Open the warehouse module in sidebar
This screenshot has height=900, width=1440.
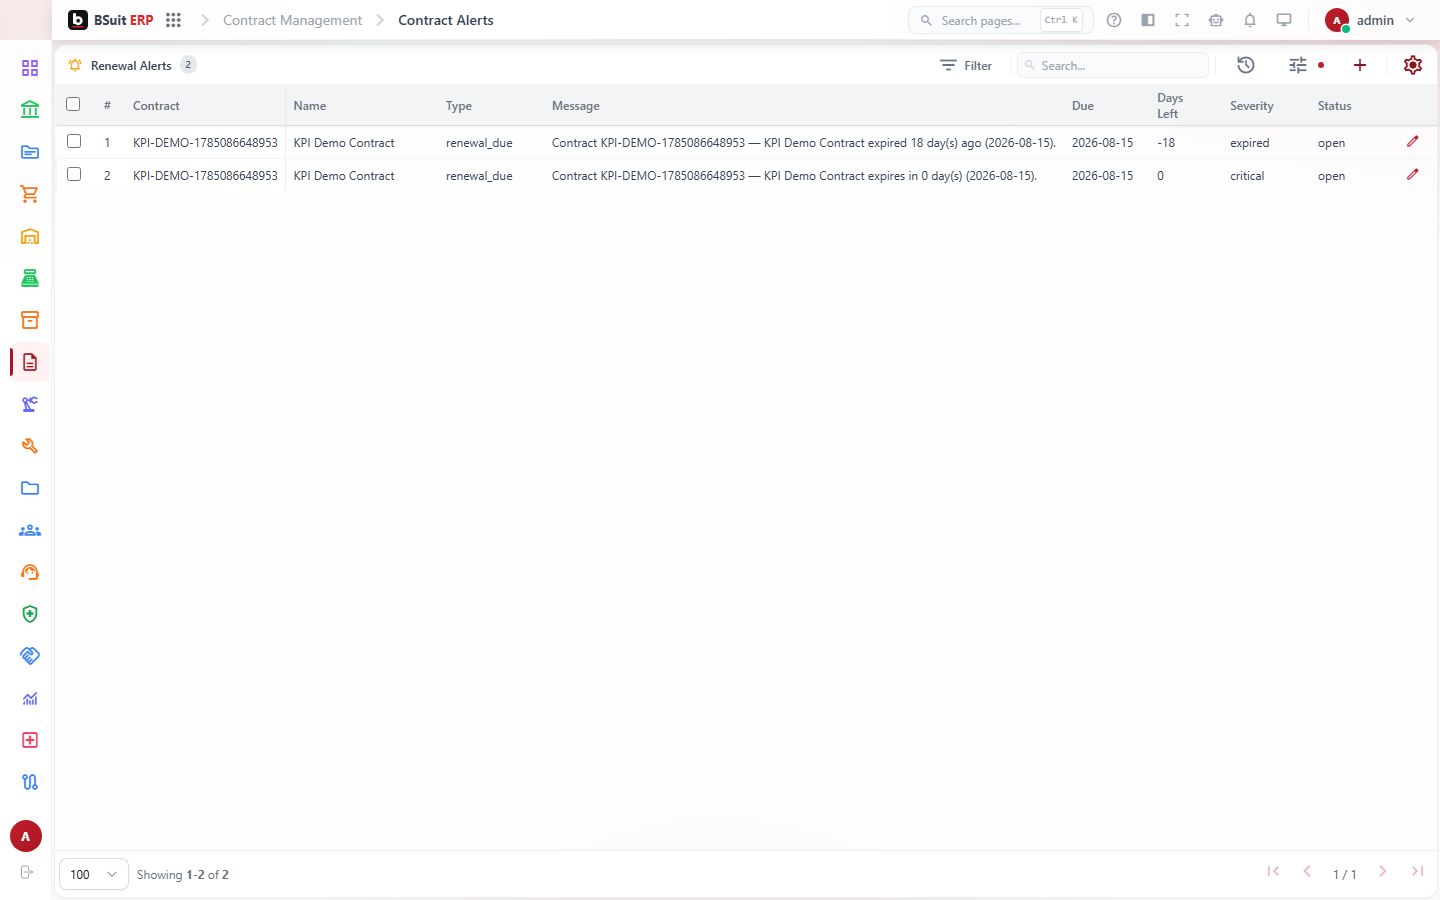tap(30, 236)
